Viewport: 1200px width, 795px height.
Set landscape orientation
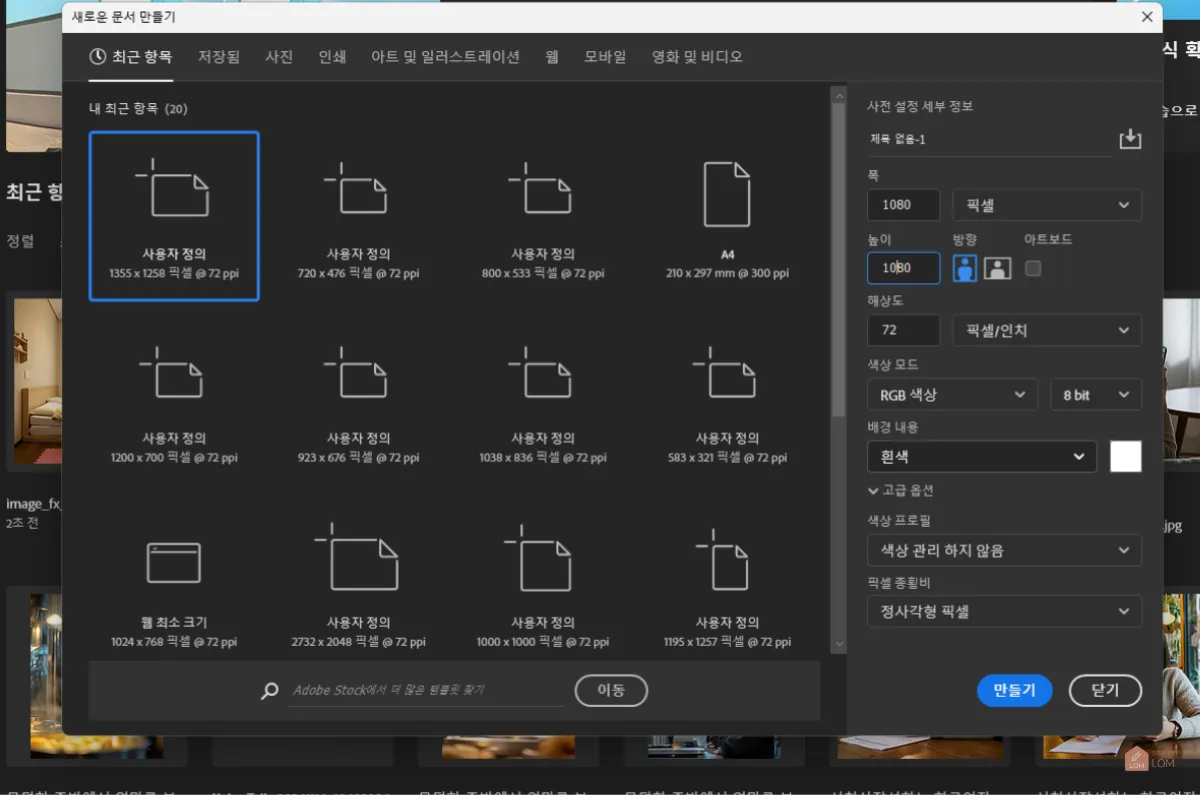997,268
